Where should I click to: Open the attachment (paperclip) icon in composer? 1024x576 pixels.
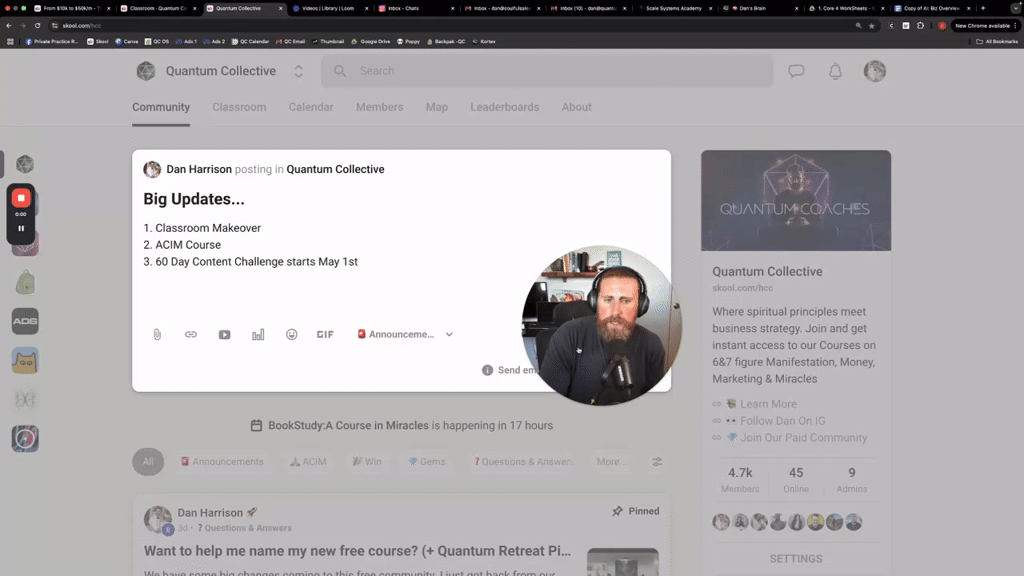(x=157, y=334)
